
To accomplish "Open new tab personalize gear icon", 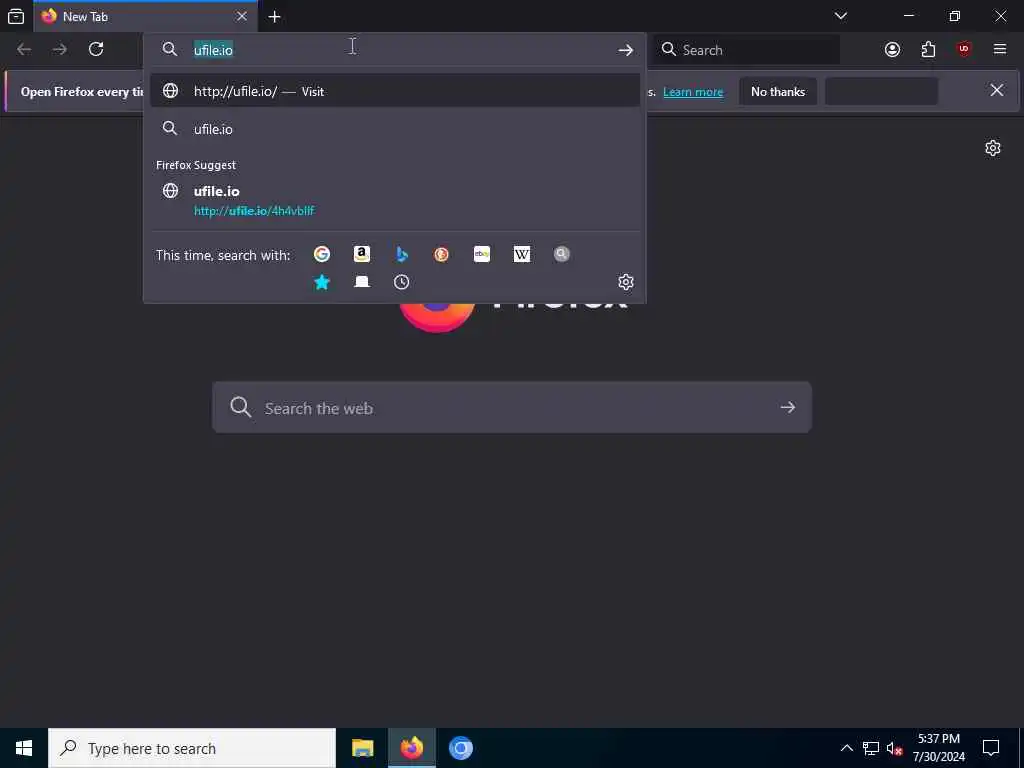I will 993,148.
